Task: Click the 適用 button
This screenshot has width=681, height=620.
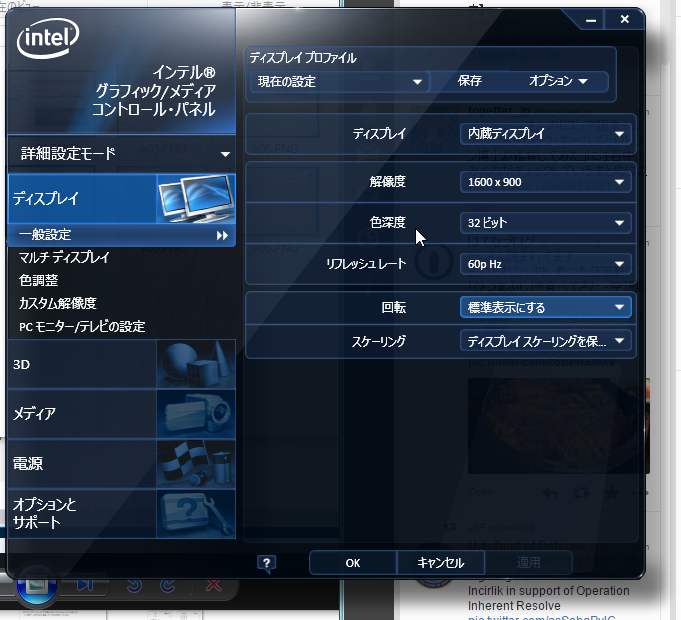Action: [529, 563]
